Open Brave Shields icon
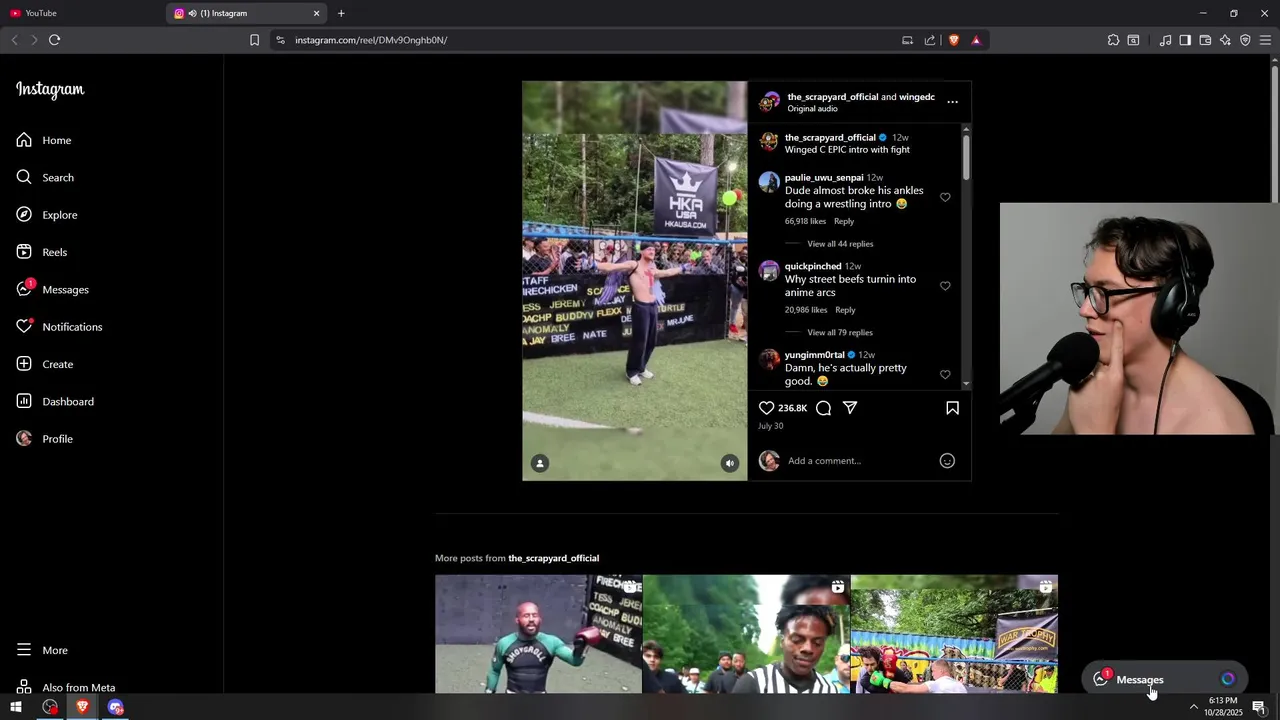Viewport: 1280px width, 720px height. [954, 40]
